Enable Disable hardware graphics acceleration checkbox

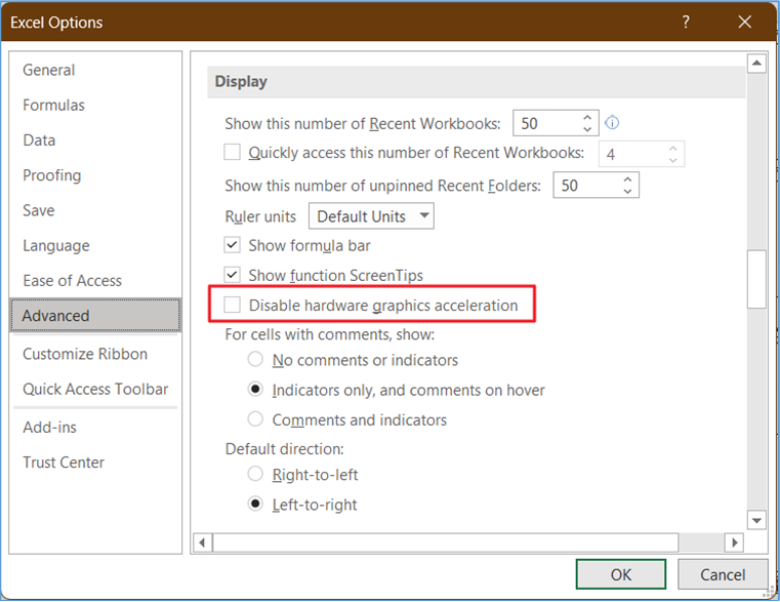click(232, 304)
